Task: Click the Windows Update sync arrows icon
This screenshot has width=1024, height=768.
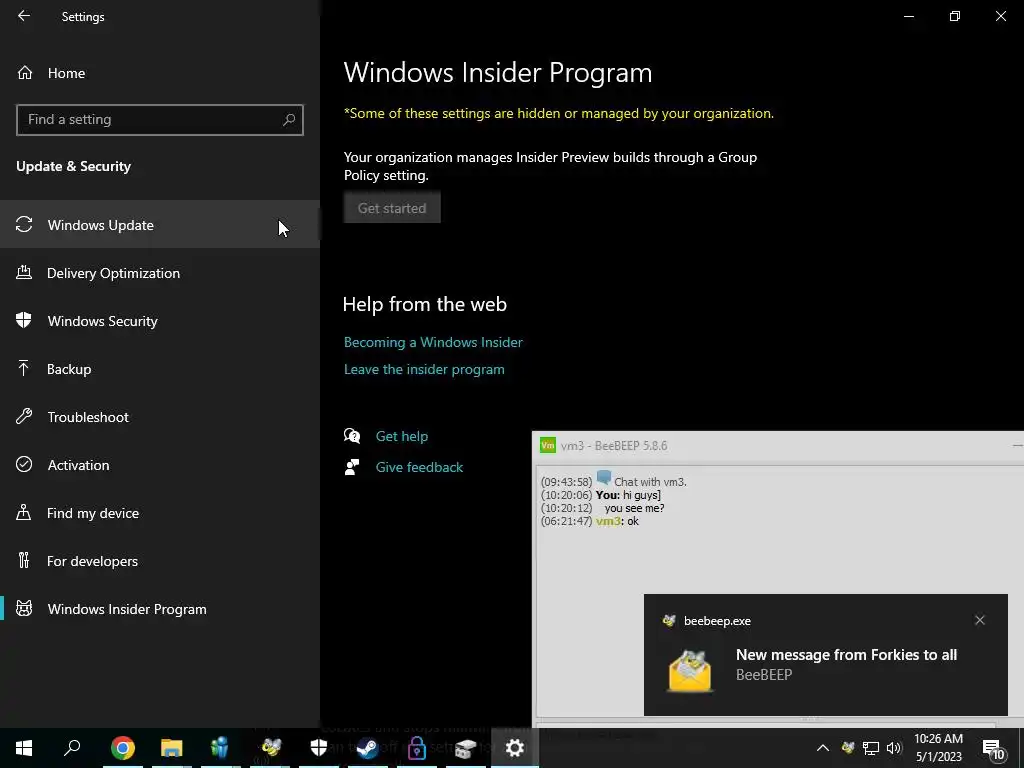Action: 24,225
